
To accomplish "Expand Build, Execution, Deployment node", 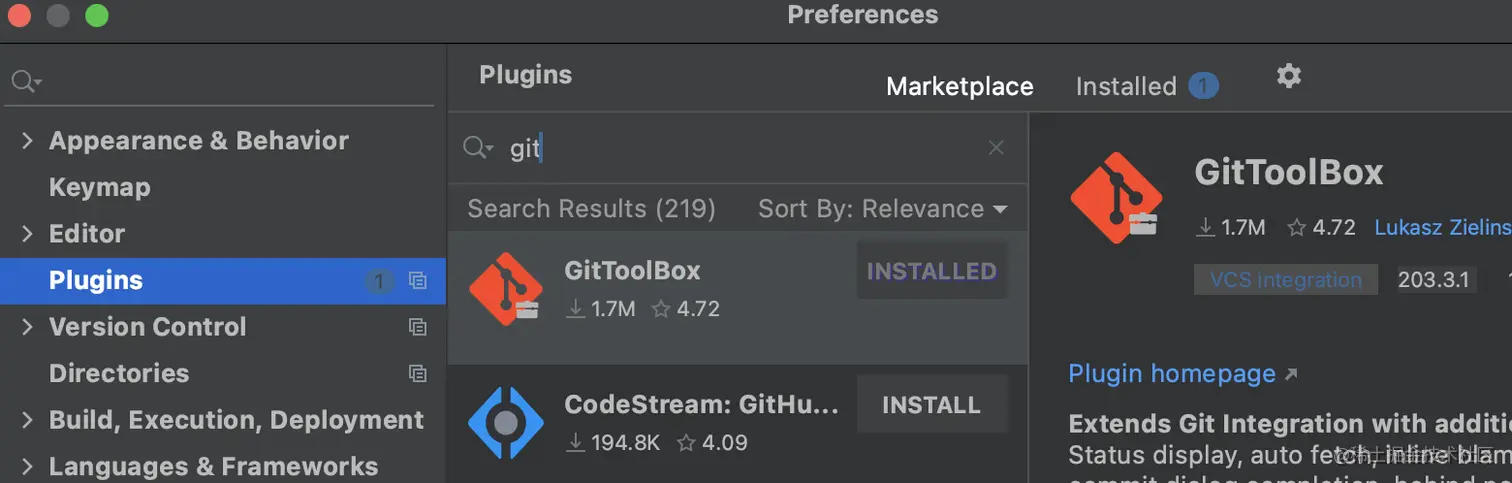I will point(27,420).
